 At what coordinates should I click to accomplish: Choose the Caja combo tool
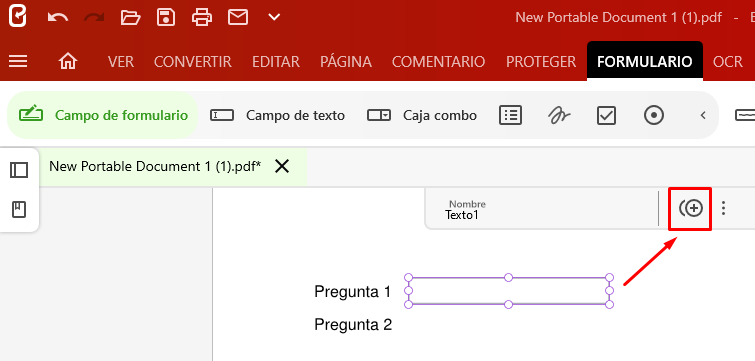tap(422, 116)
